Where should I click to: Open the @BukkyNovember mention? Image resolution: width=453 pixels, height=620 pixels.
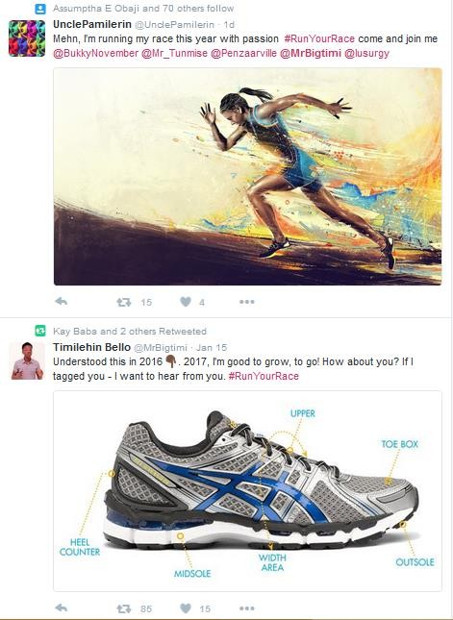96,53
